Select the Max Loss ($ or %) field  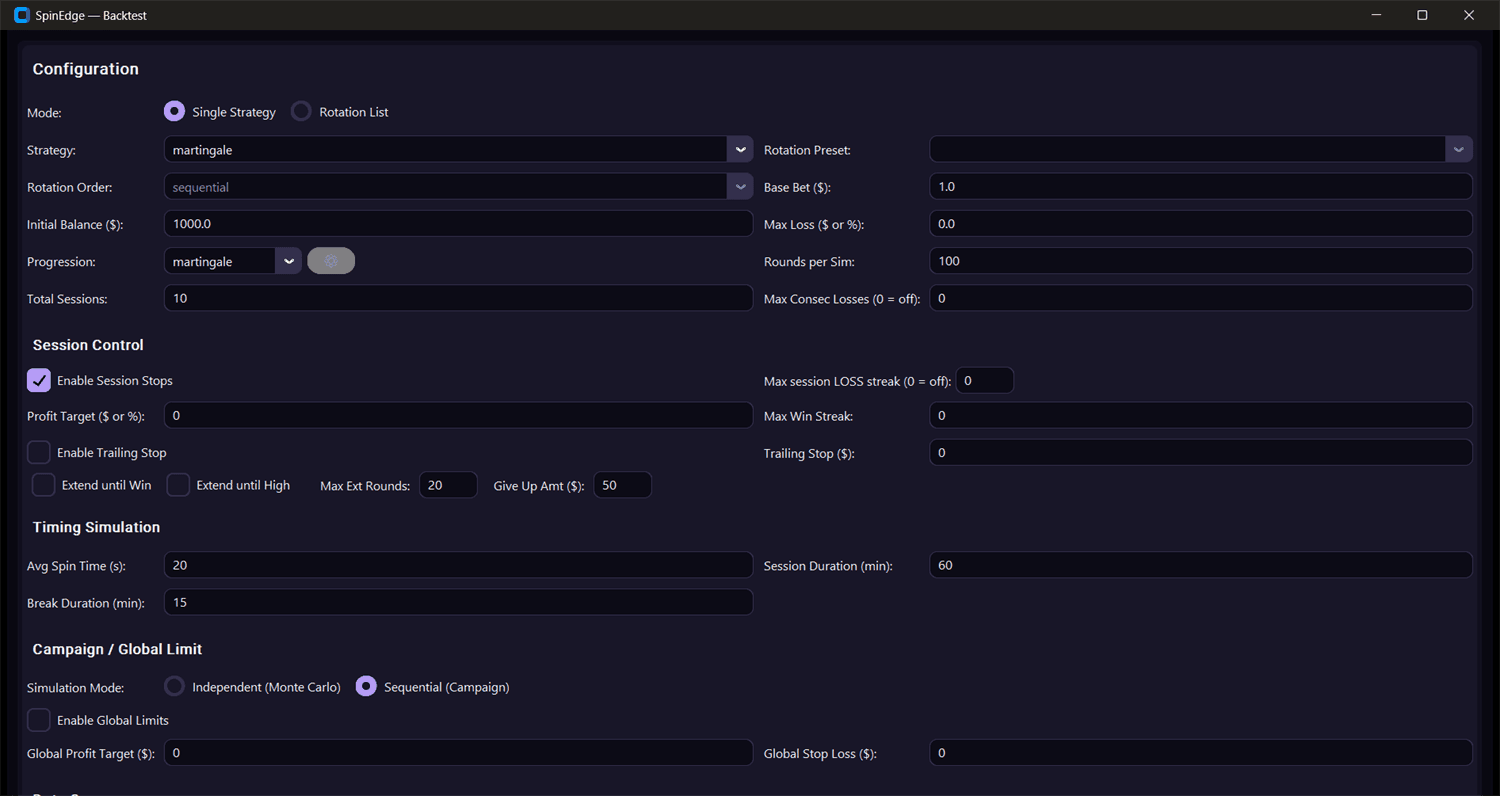(x=1201, y=224)
